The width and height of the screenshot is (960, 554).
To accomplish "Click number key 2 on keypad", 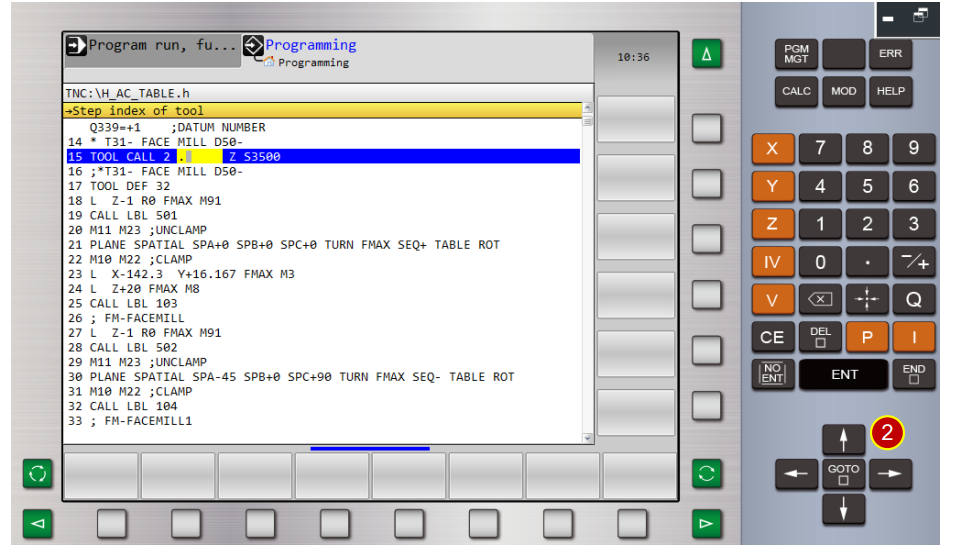I will 867,224.
